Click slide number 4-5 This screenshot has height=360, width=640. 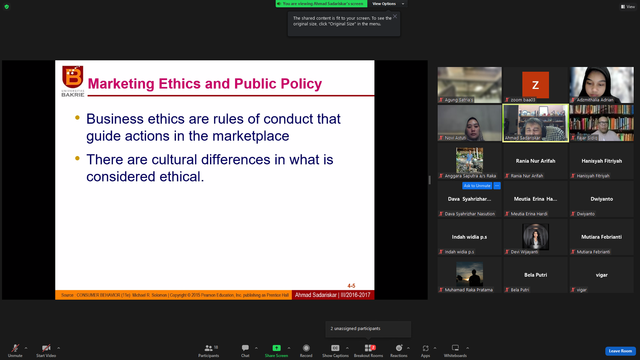pyautogui.click(x=351, y=286)
